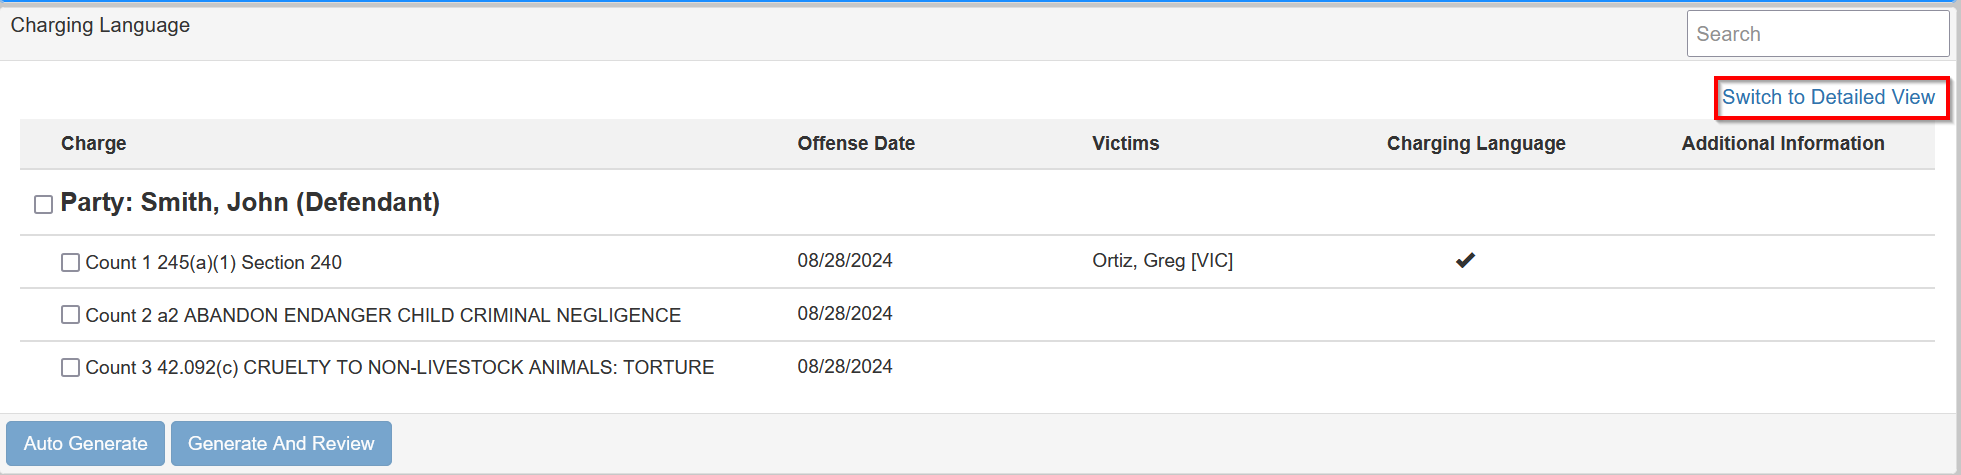Image resolution: width=1961 pixels, height=475 pixels.
Task: Tick the Count 2 Abandon Endanger Child checkbox
Action: tap(71, 315)
